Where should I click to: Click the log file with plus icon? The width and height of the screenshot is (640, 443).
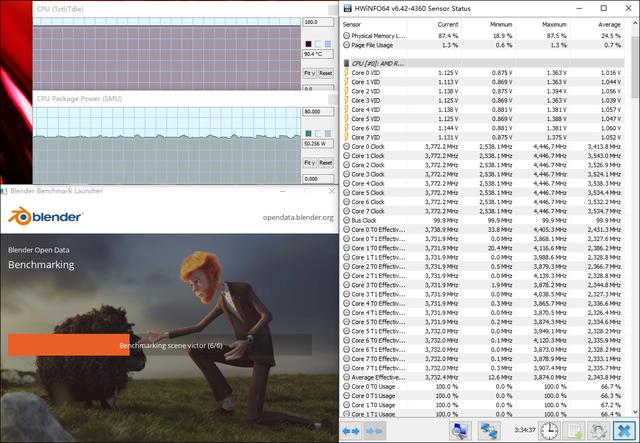[x=575, y=430]
